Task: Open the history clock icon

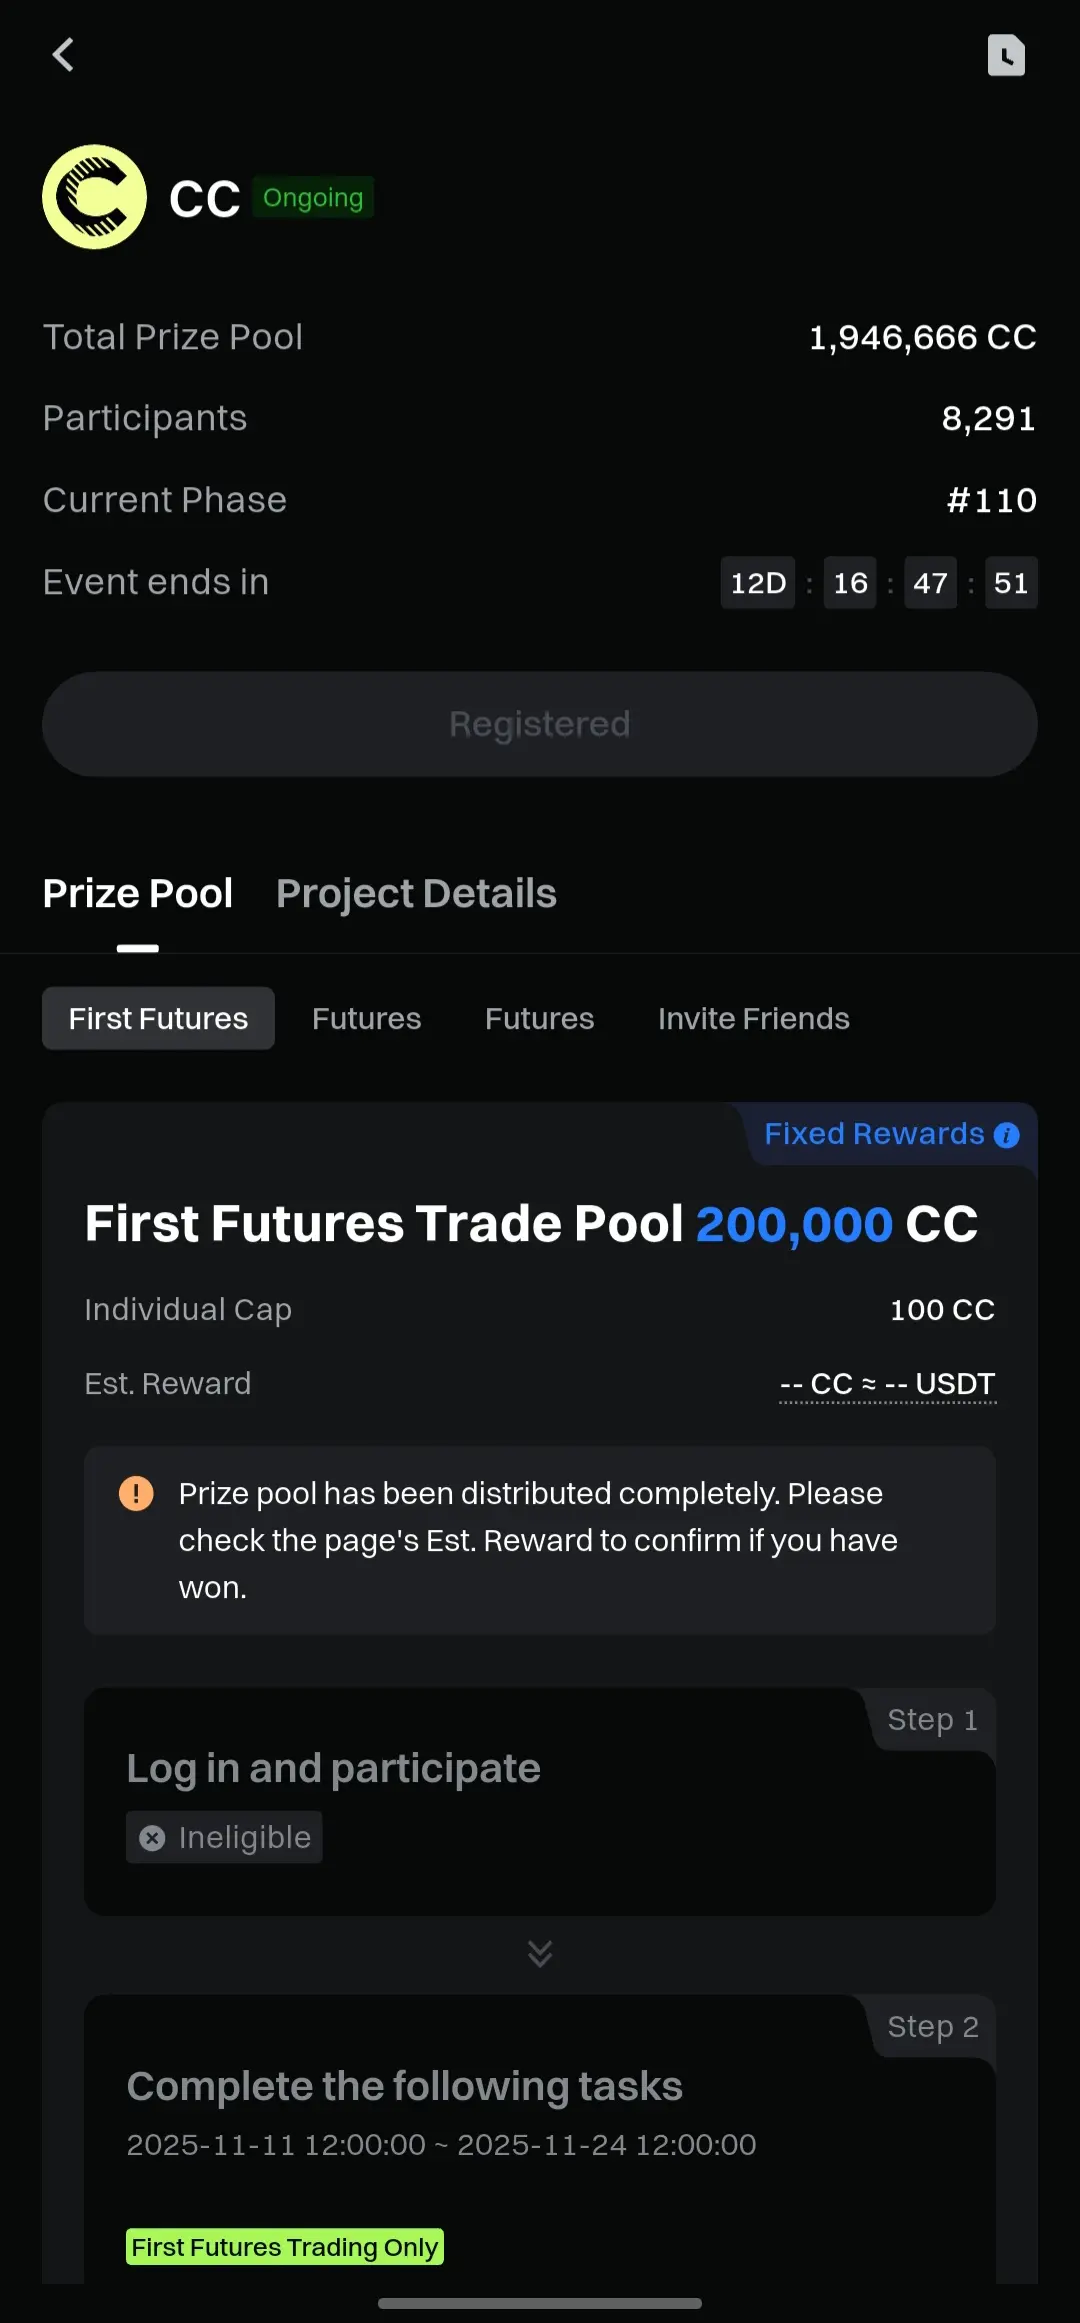Action: [x=1006, y=55]
